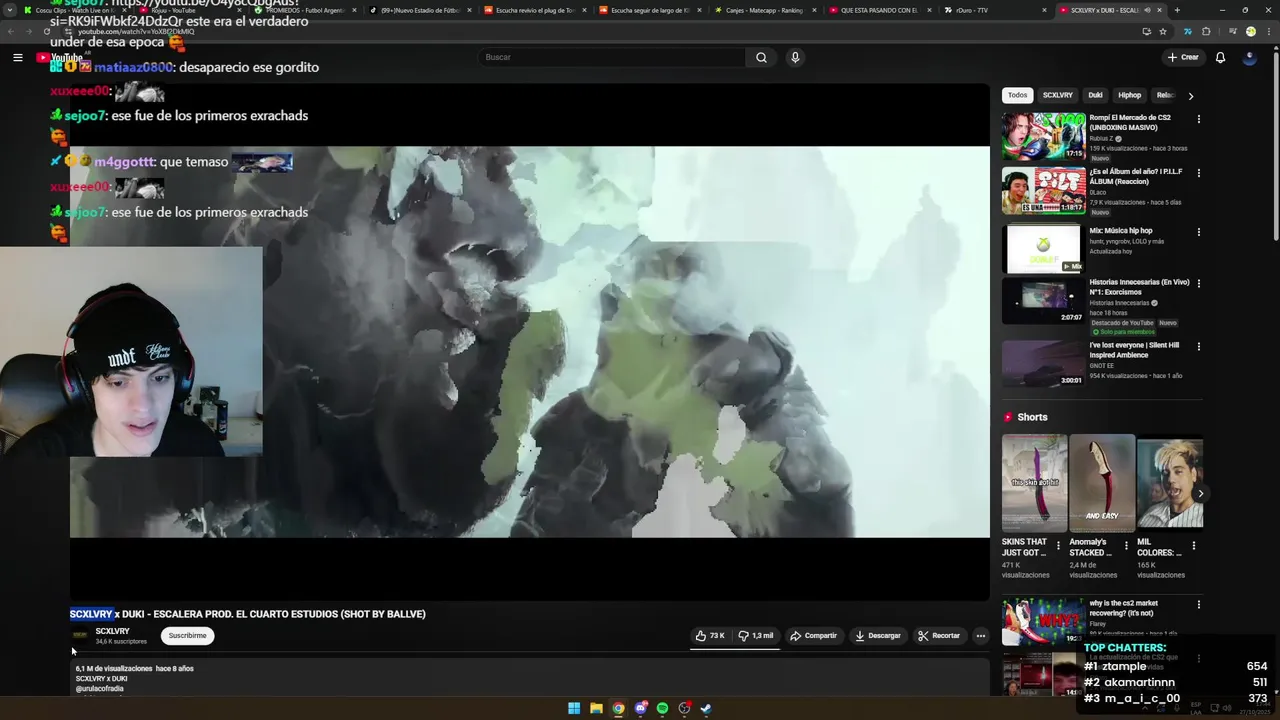This screenshot has height=720, width=1280.
Task: Open the YouTube hamburger guide menu
Action: (x=17, y=57)
